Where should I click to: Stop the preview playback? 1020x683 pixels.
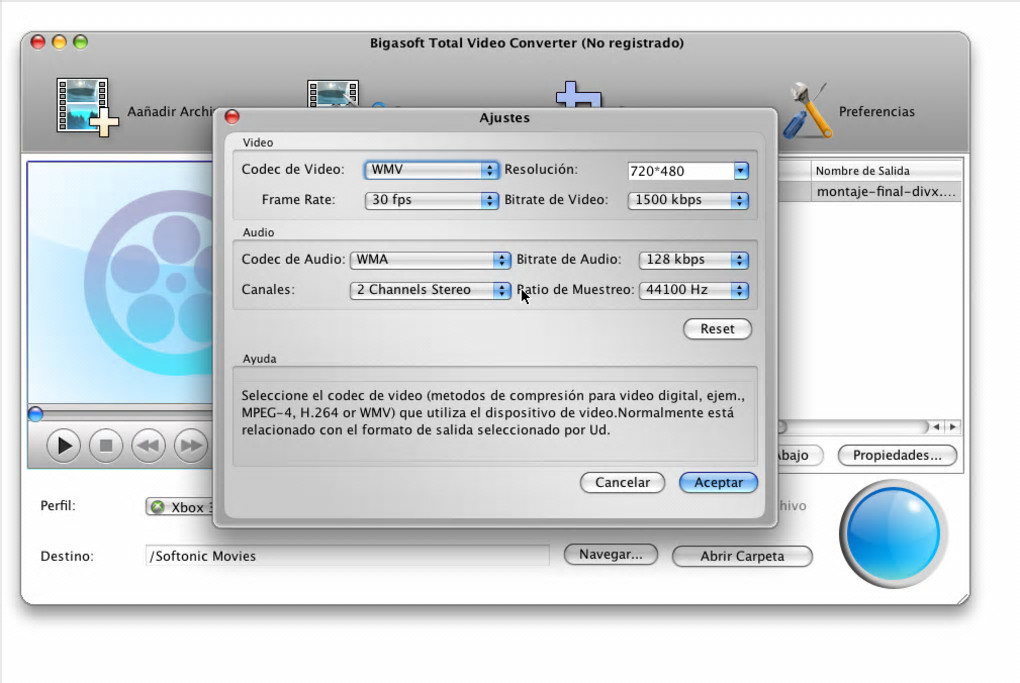[106, 446]
